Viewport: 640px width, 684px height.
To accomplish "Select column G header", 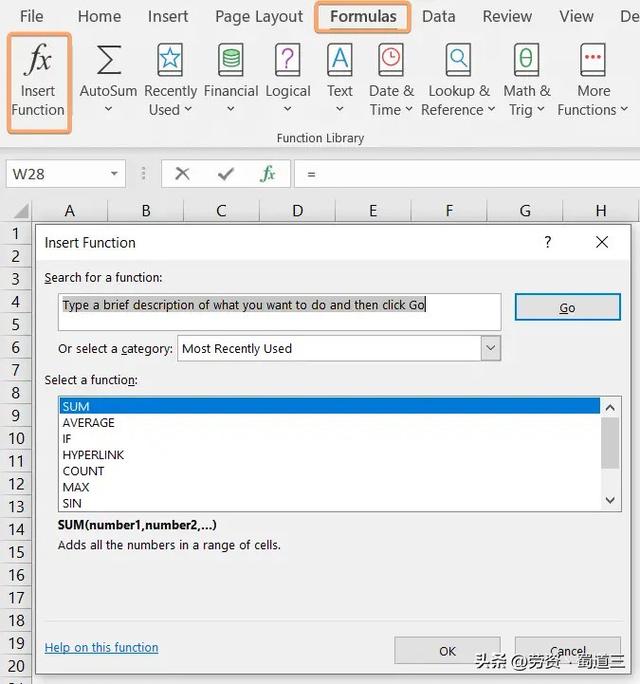I will click(525, 211).
